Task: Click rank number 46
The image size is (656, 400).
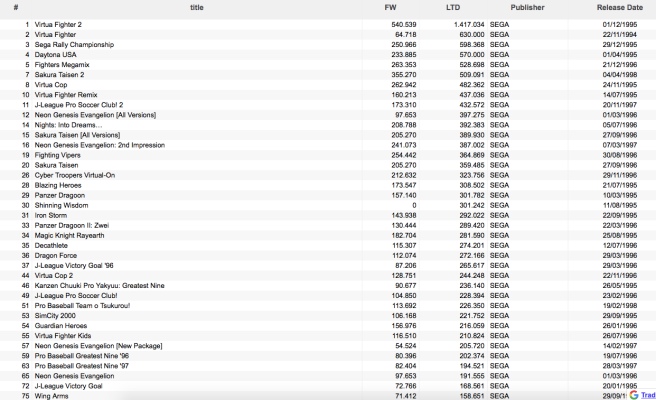Action: click(x=26, y=286)
